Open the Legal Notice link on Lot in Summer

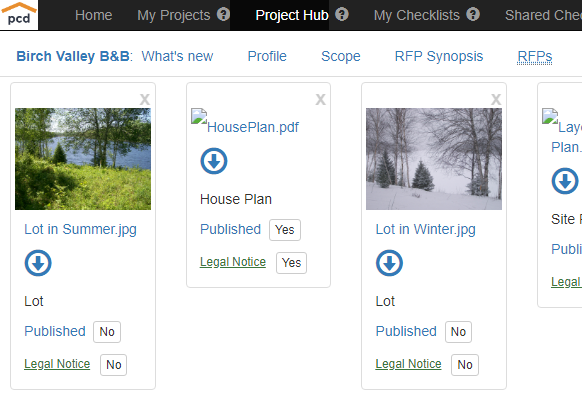(57, 364)
